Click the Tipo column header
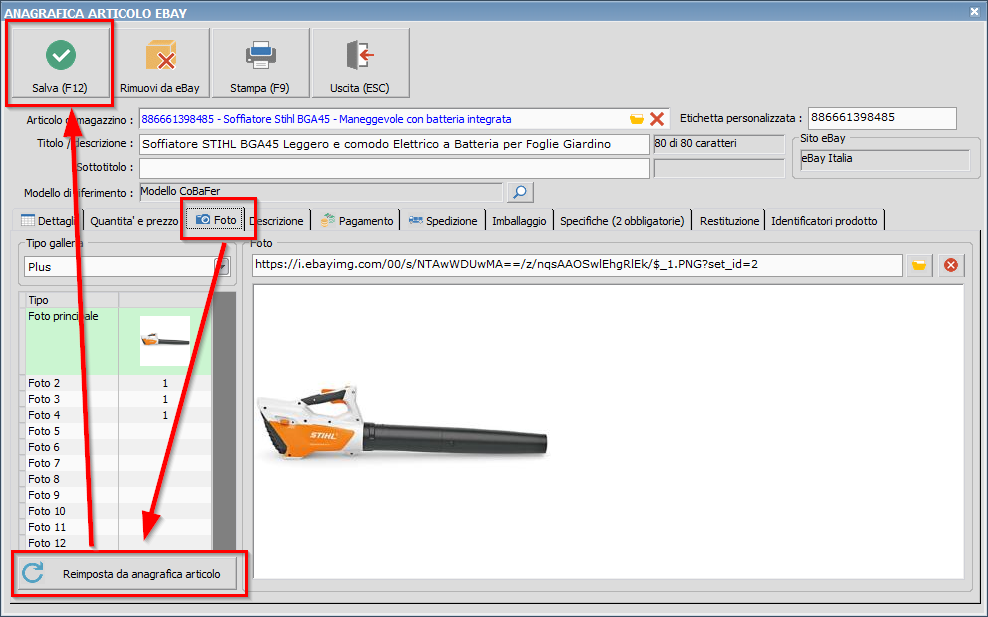This screenshot has width=988, height=617. point(72,300)
